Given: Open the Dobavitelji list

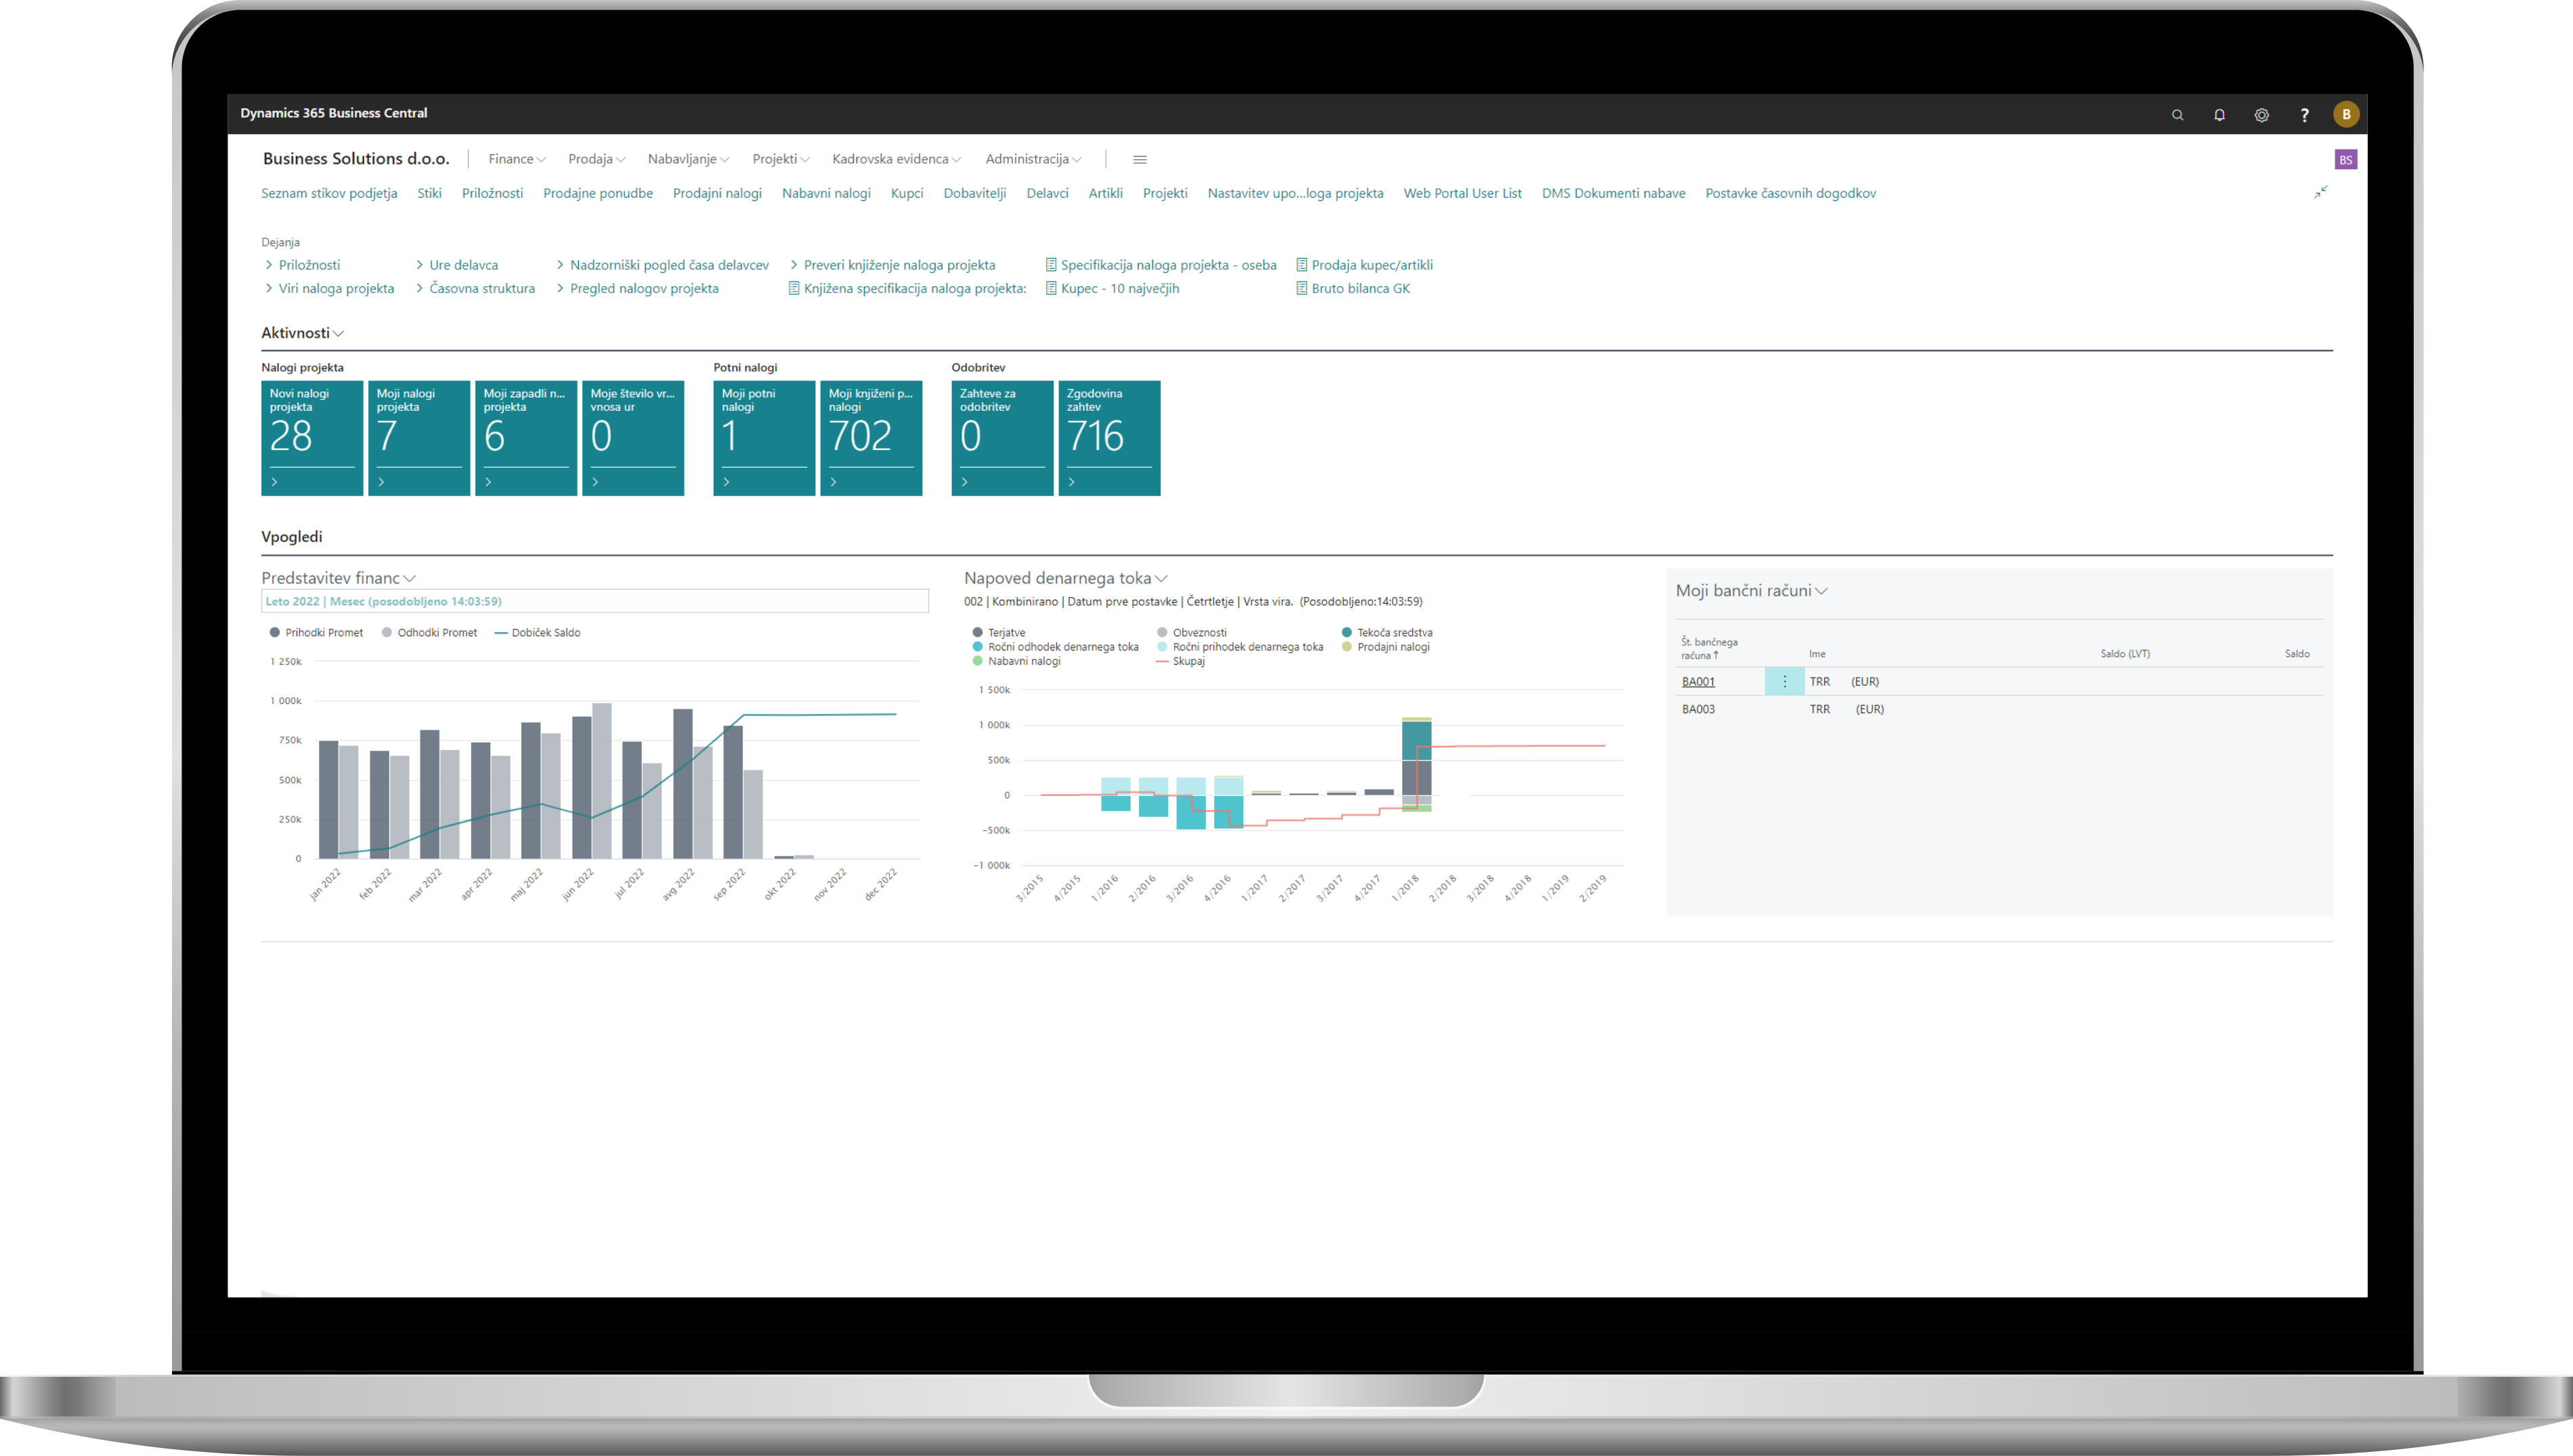Looking at the screenshot, I should (x=974, y=193).
